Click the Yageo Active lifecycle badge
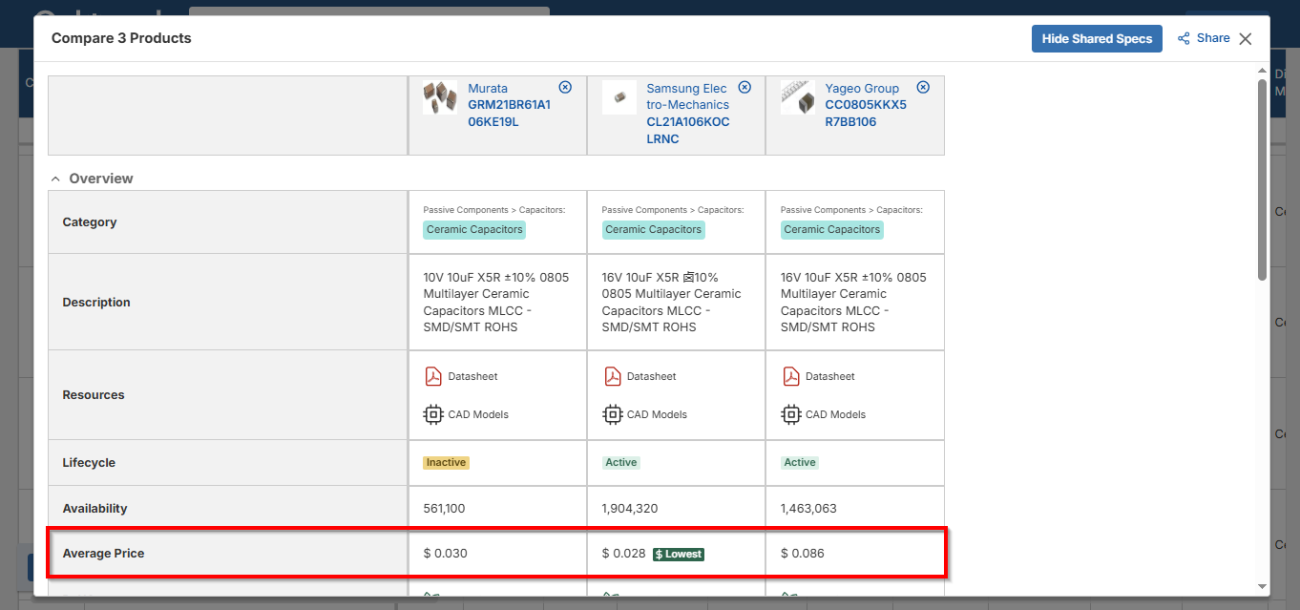This screenshot has height=610, width=1300. click(x=800, y=463)
